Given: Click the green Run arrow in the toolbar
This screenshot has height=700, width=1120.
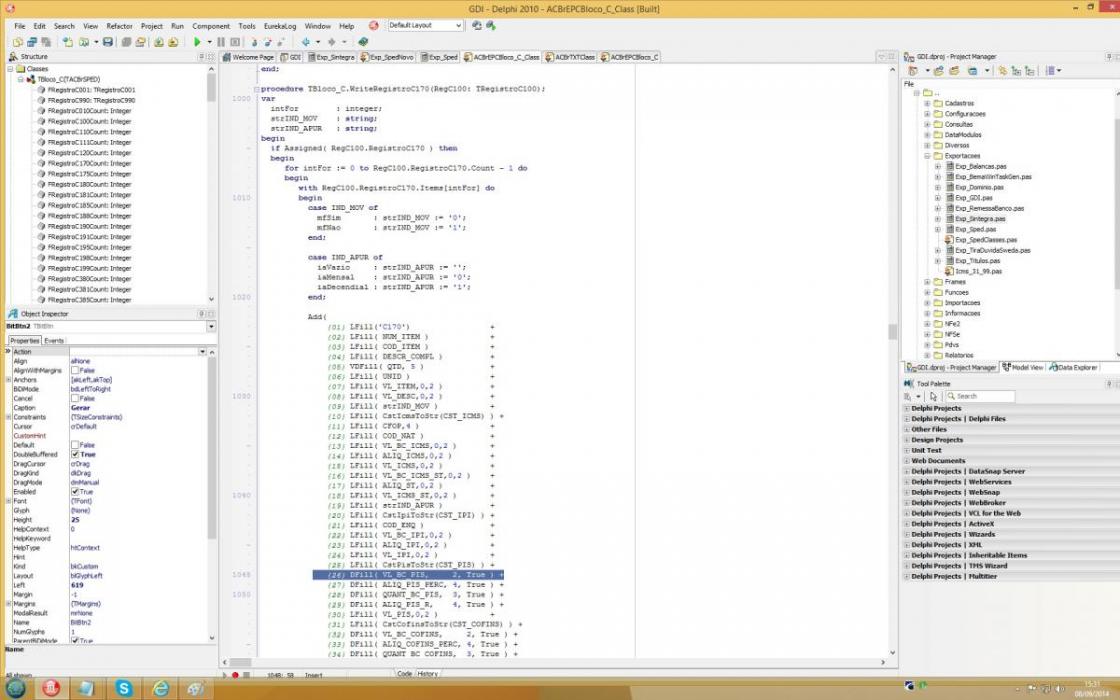Looking at the screenshot, I should pos(197,42).
